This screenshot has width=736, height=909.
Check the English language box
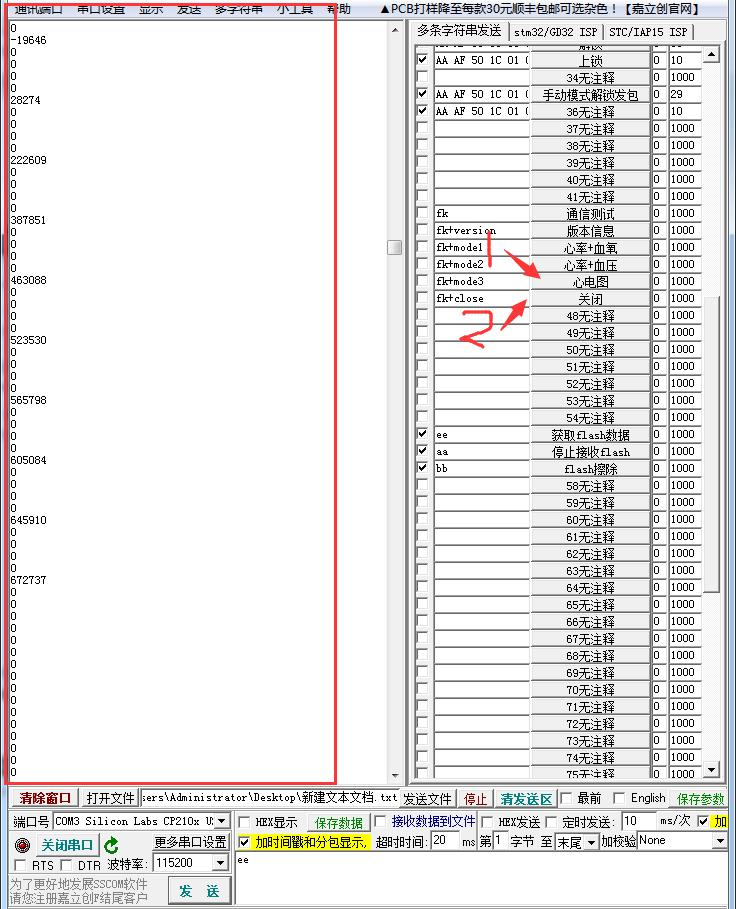pyautogui.click(x=619, y=798)
